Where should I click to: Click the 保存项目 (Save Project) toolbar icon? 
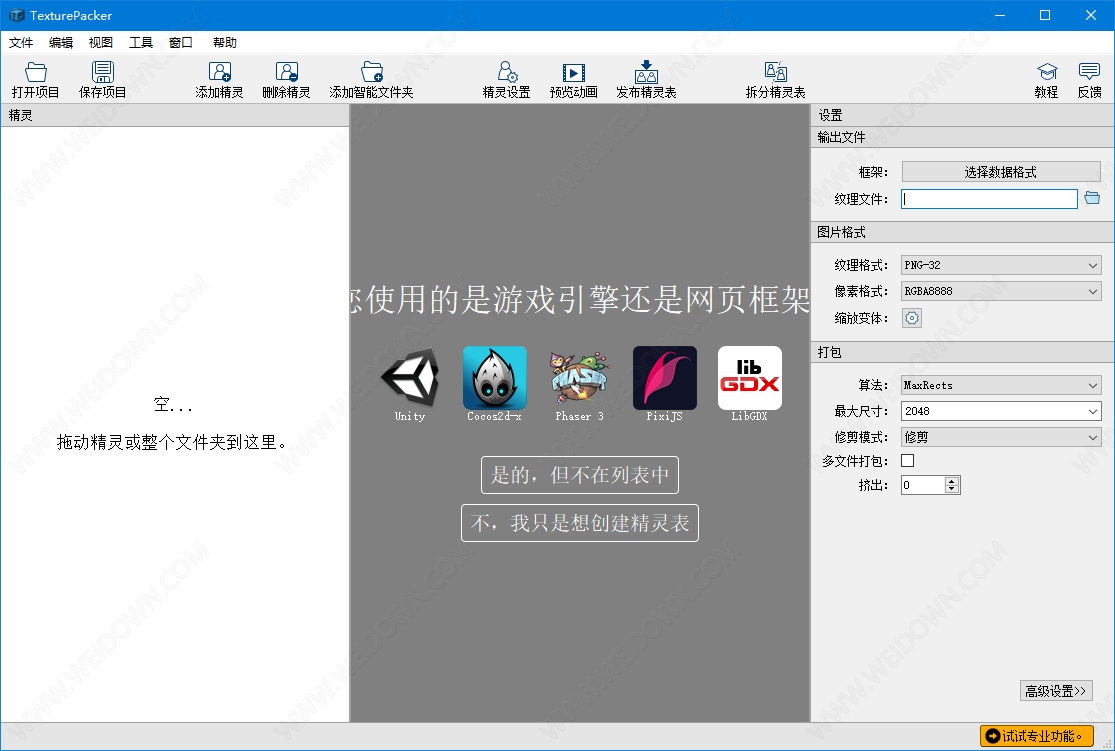pos(102,72)
